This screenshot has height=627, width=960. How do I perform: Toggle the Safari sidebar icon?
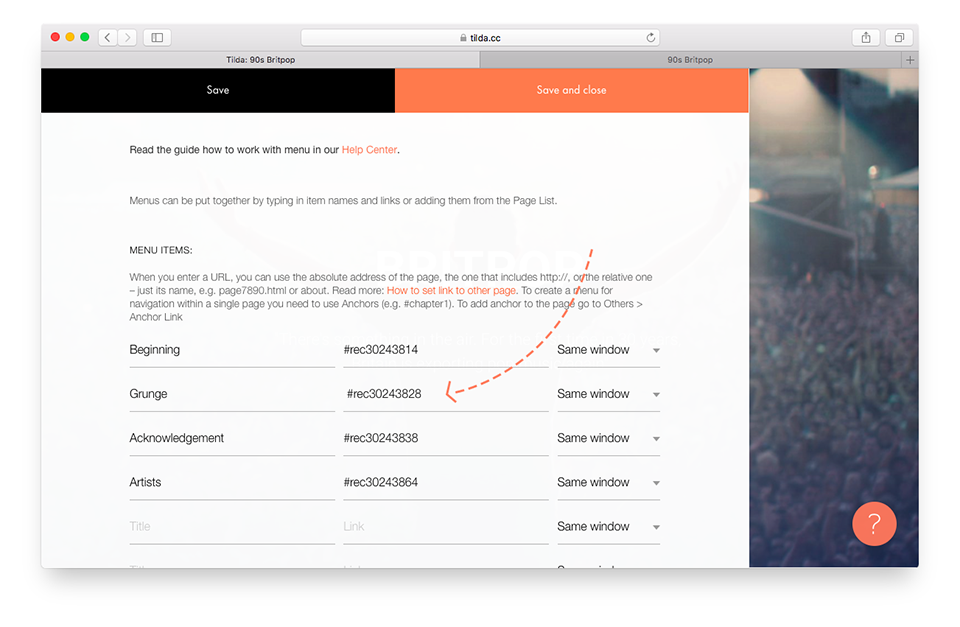click(x=157, y=37)
